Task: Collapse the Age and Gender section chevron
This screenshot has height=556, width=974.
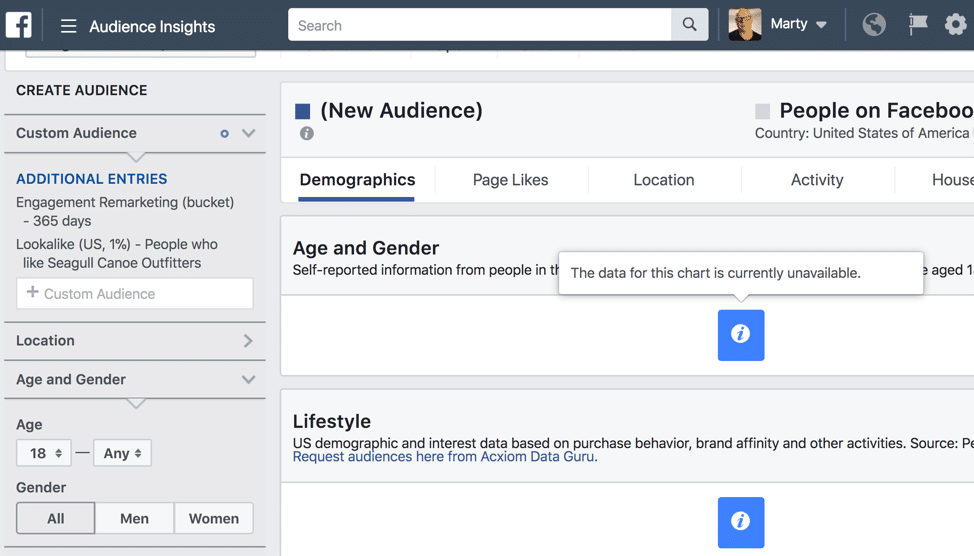Action: point(248,380)
